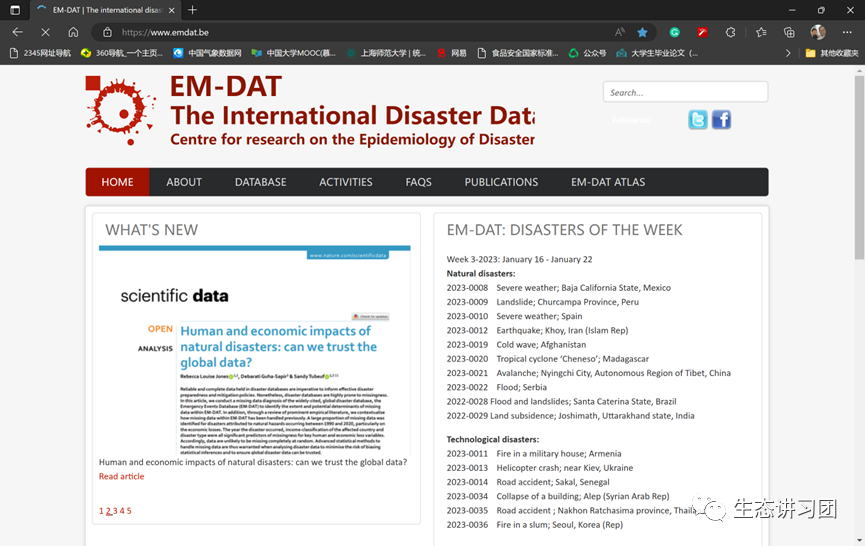This screenshot has width=865, height=546.
Task: Open the DATABASE menu
Action: [260, 182]
